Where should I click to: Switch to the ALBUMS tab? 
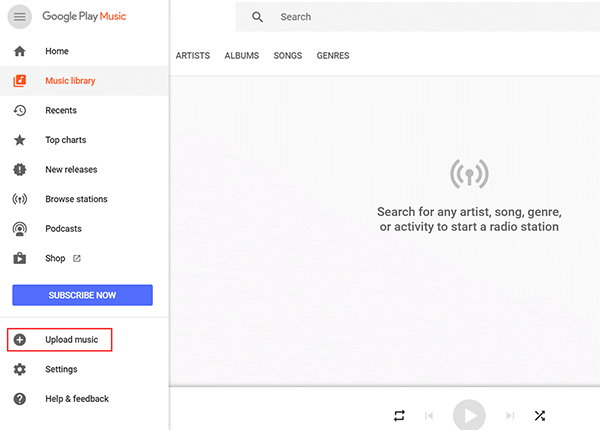(x=242, y=55)
